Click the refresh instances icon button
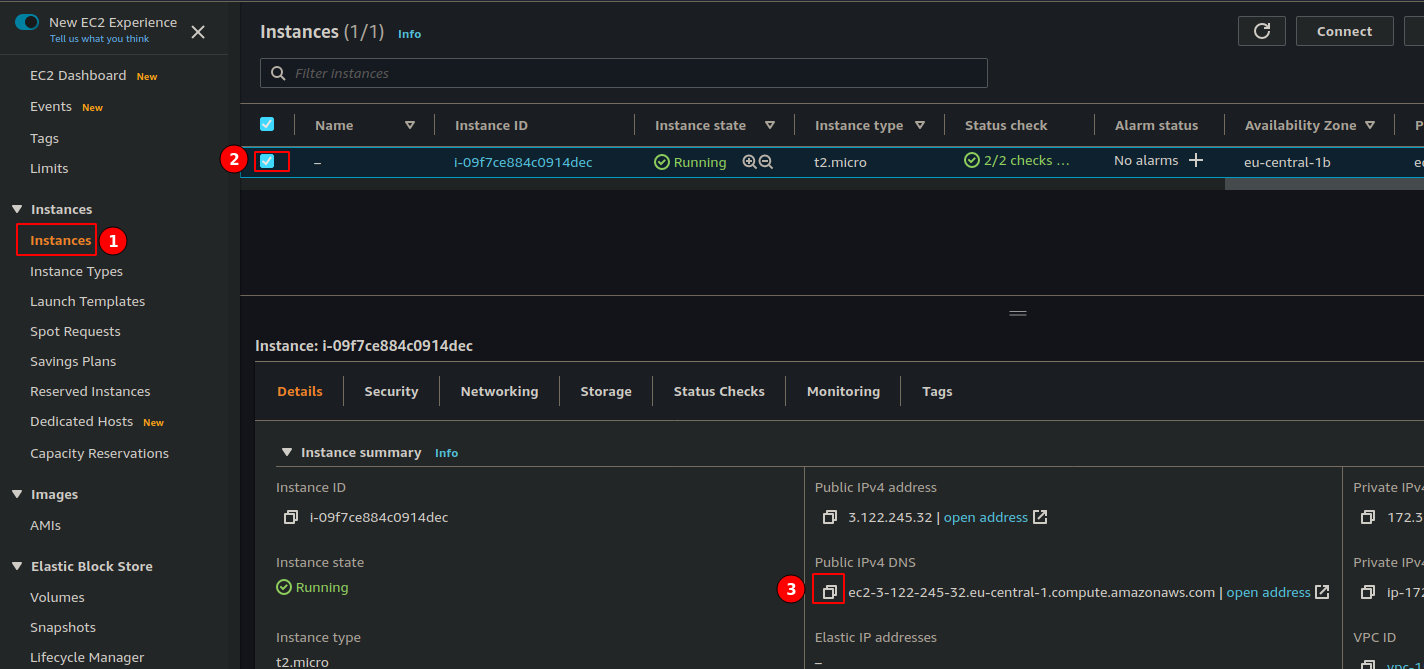The image size is (1424, 669). point(1261,31)
